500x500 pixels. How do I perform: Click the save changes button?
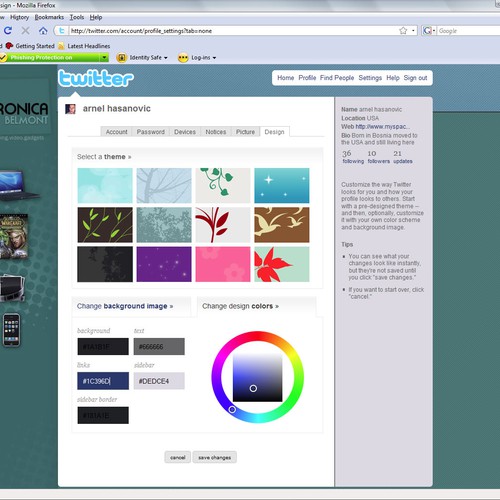coord(215,457)
